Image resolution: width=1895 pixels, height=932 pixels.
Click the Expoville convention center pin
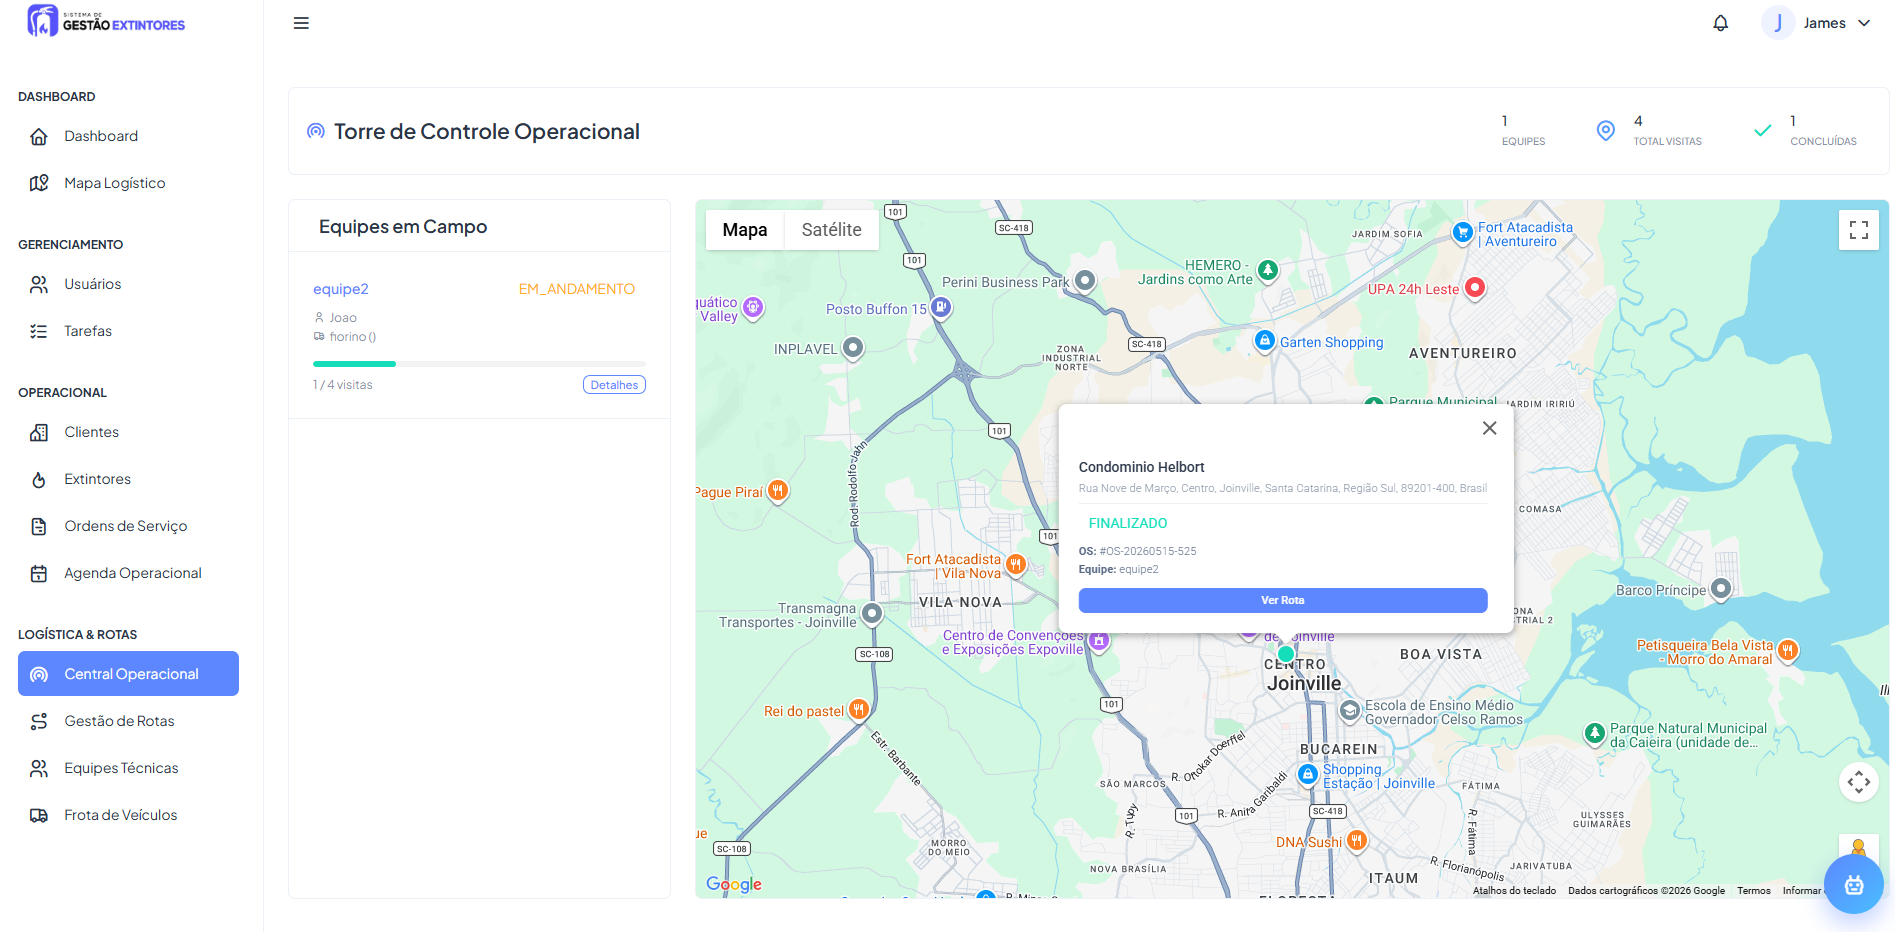tap(1099, 641)
